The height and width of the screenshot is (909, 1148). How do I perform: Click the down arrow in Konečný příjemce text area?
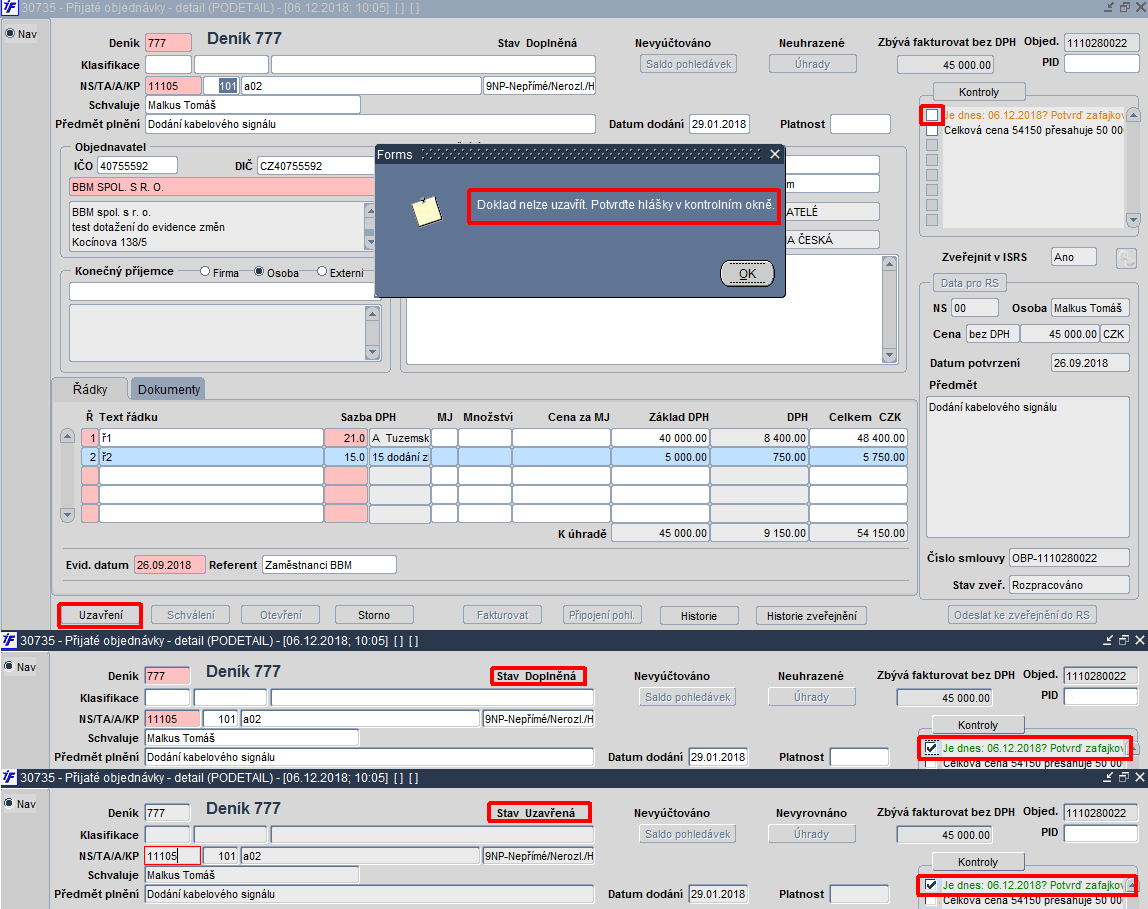point(373,353)
